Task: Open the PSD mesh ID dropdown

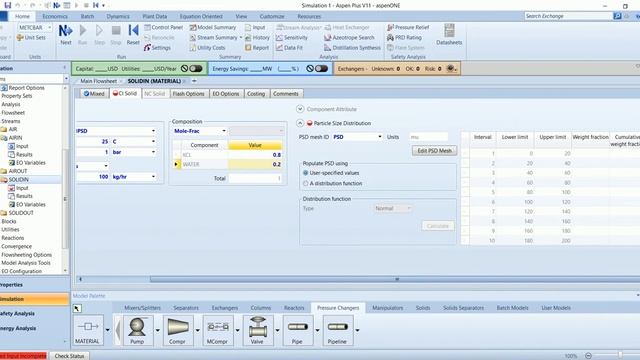Action: click(x=380, y=137)
